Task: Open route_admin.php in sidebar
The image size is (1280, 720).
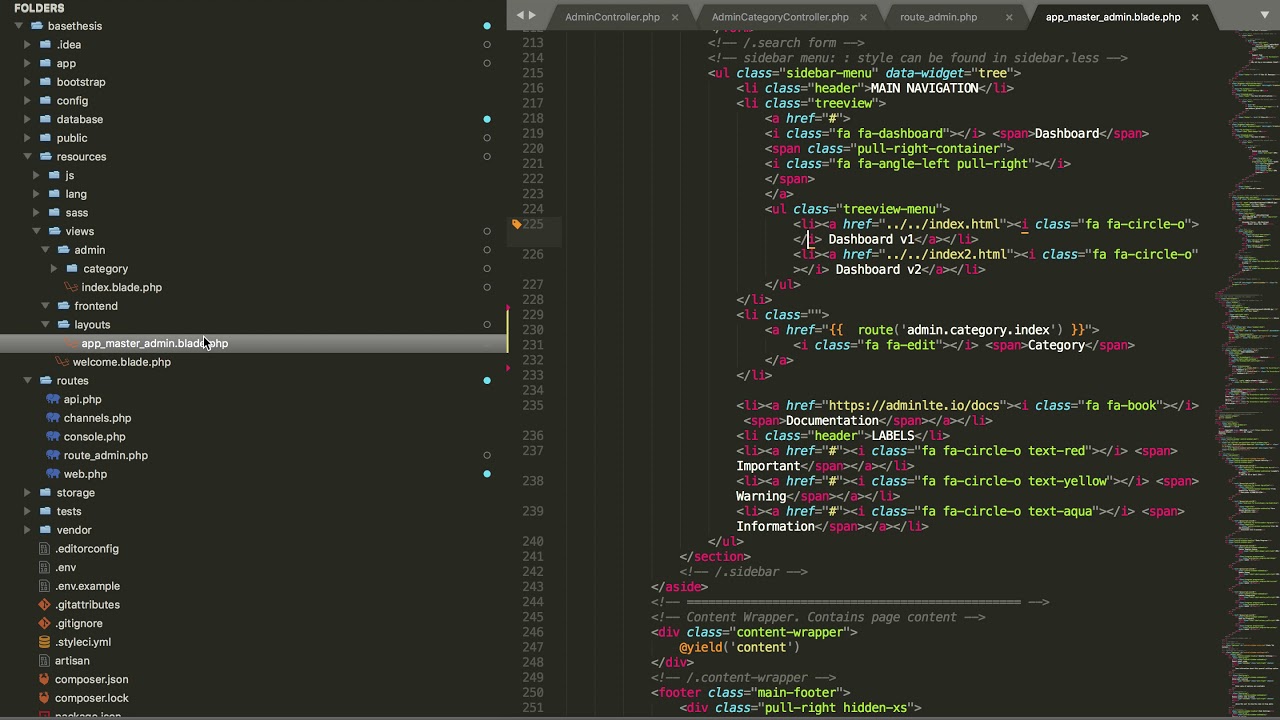Action: tap(105, 455)
